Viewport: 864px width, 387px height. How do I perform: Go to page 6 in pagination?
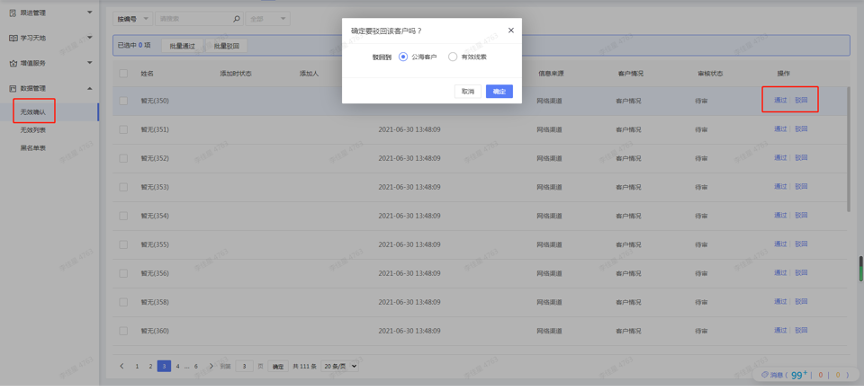click(x=196, y=366)
